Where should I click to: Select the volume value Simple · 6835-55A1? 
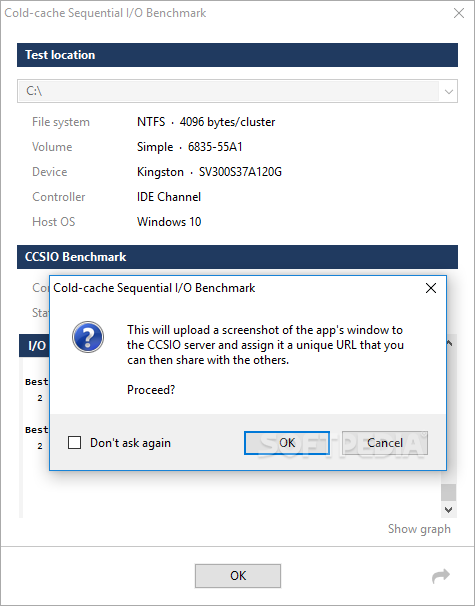tap(190, 147)
